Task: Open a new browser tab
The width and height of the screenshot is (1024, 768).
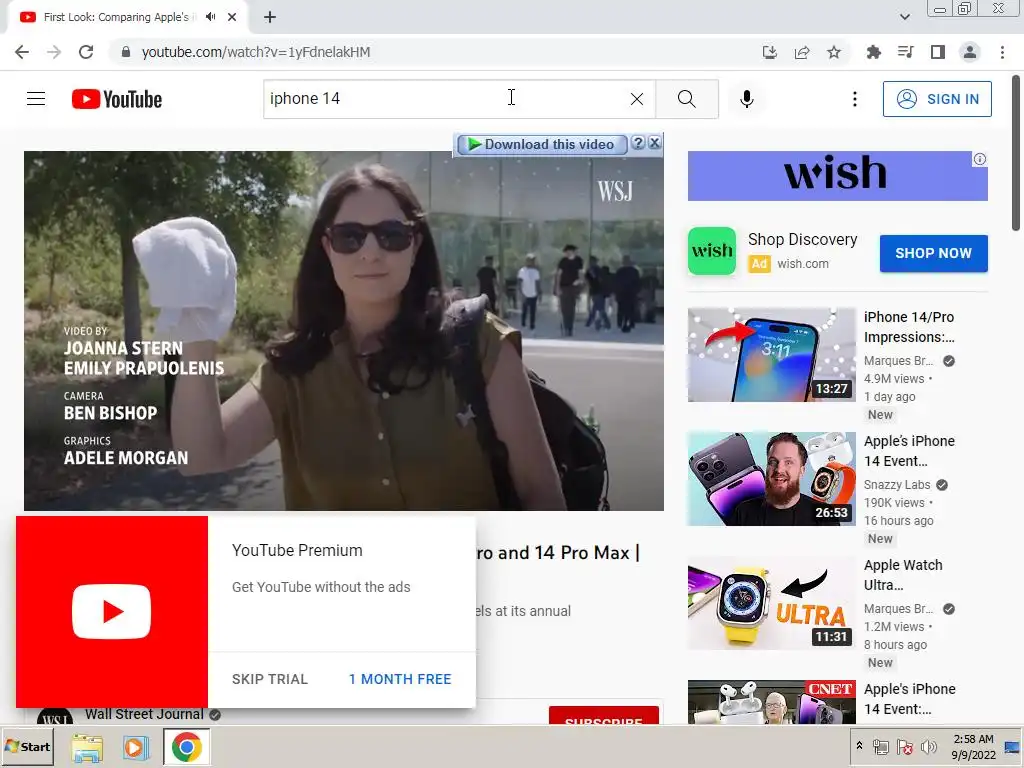Action: (x=270, y=17)
